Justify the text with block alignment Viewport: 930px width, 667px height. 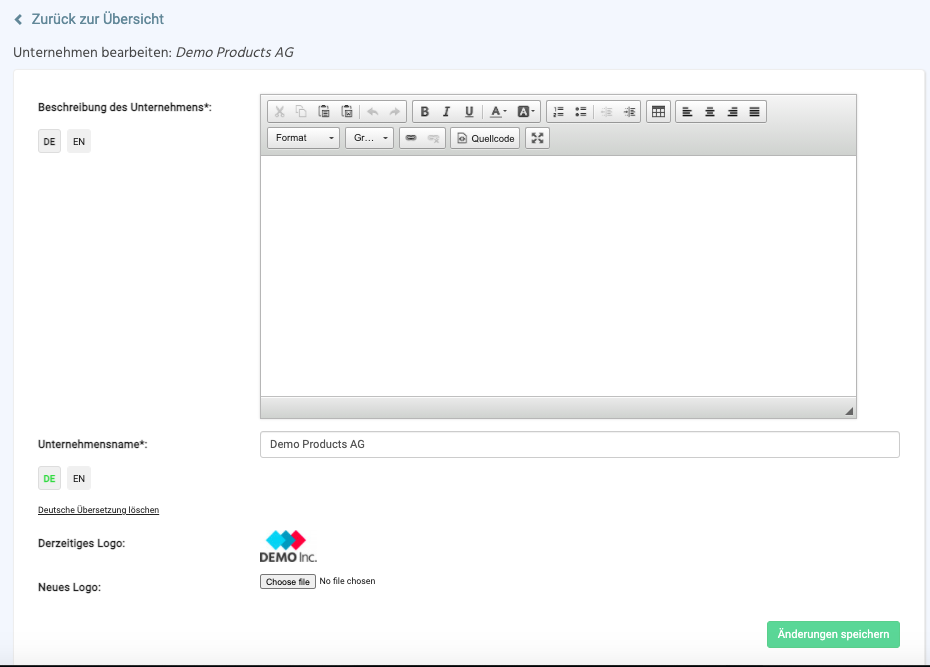click(755, 112)
